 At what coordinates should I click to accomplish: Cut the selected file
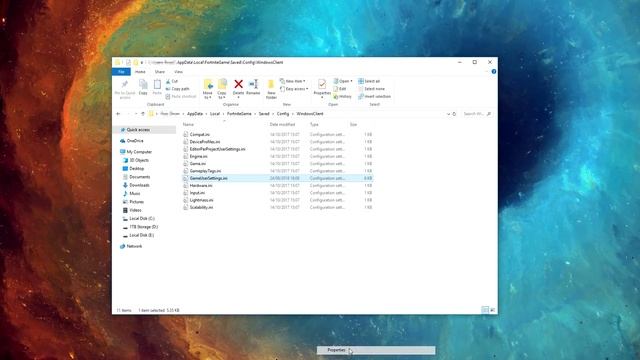(x=172, y=81)
